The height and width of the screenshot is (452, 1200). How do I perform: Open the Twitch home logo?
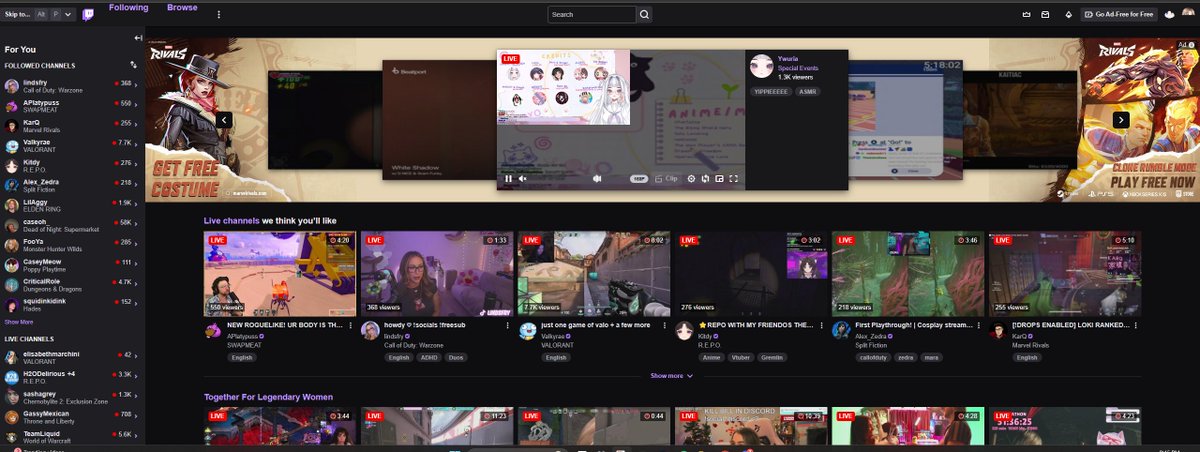tap(89, 14)
